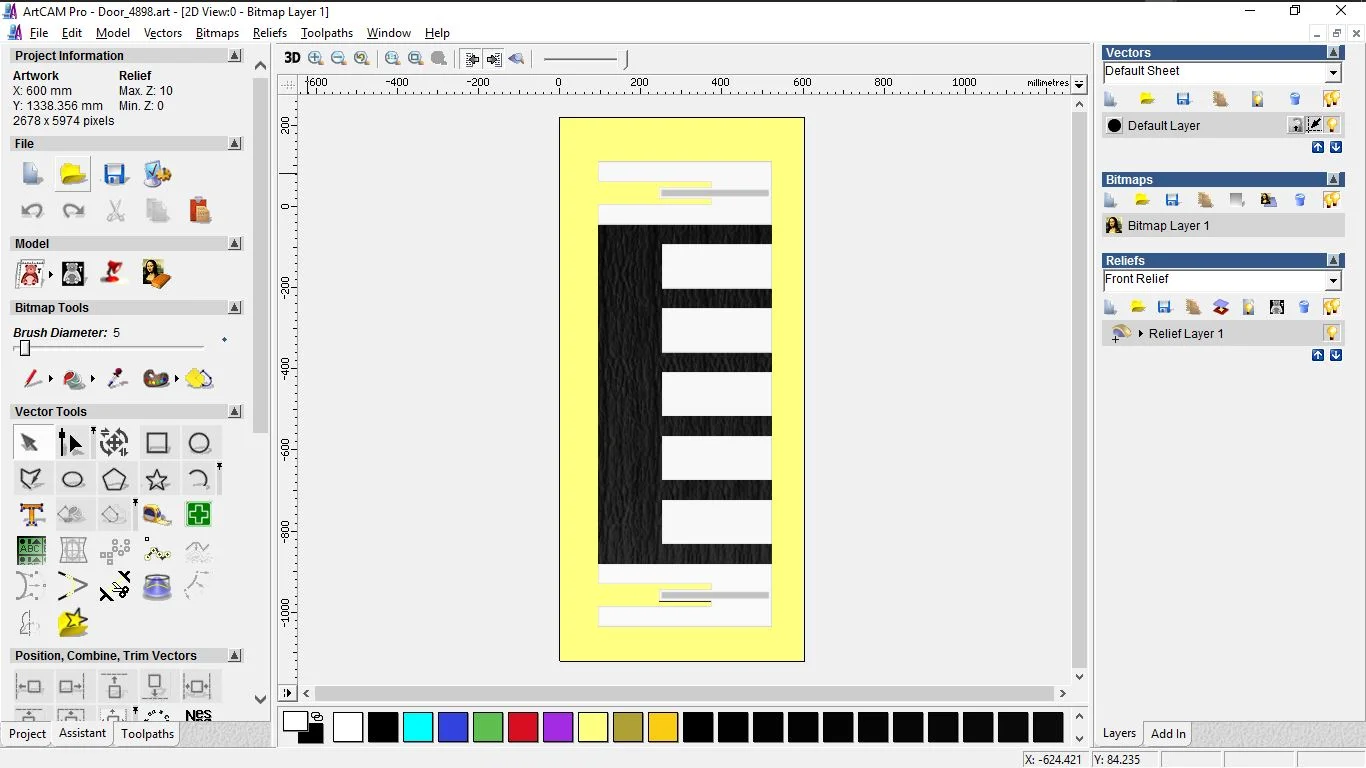This screenshot has height=768, width=1366.
Task: Click the Open file folder icon
Action: click(73, 174)
